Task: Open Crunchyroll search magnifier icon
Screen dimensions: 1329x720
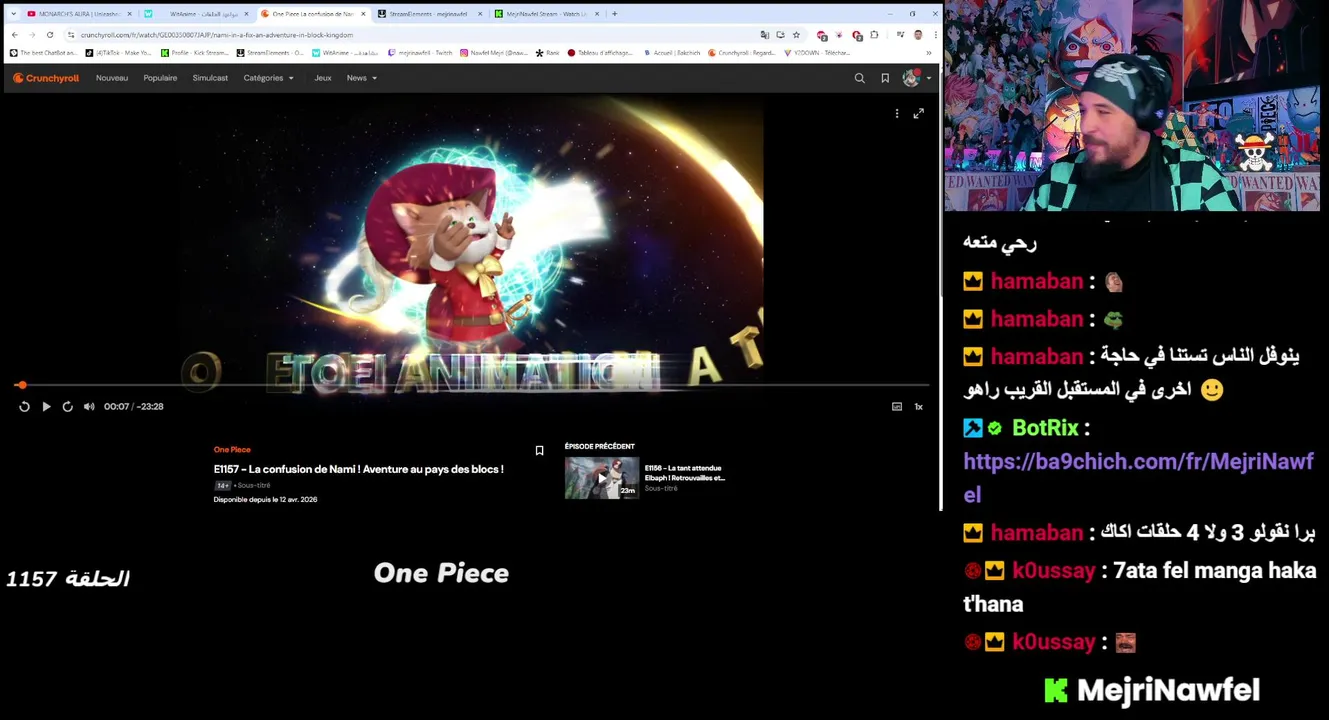Action: (x=859, y=78)
